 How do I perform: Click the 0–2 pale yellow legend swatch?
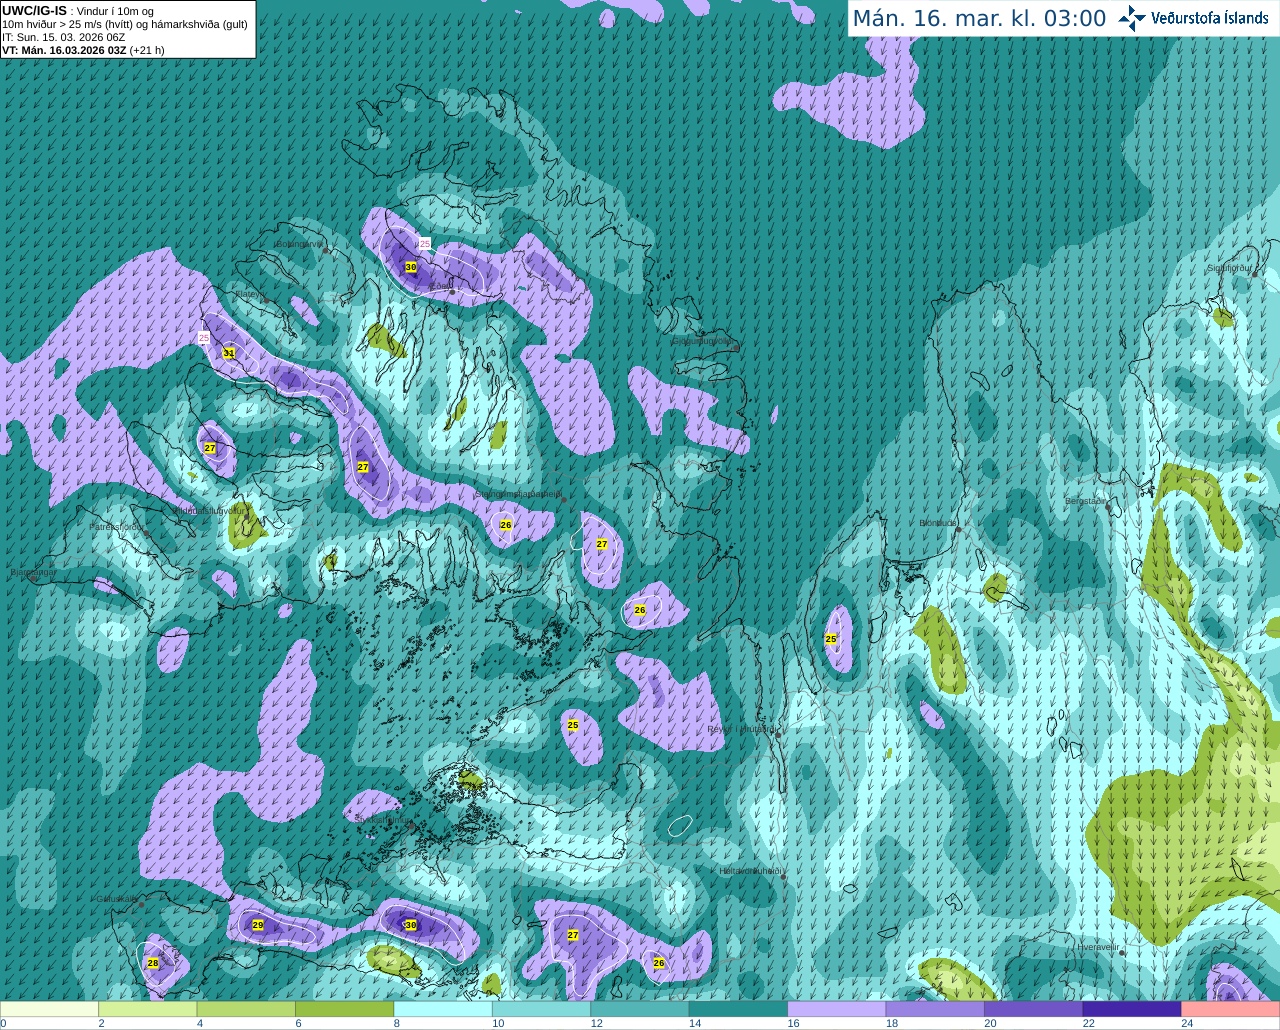coord(49,1009)
